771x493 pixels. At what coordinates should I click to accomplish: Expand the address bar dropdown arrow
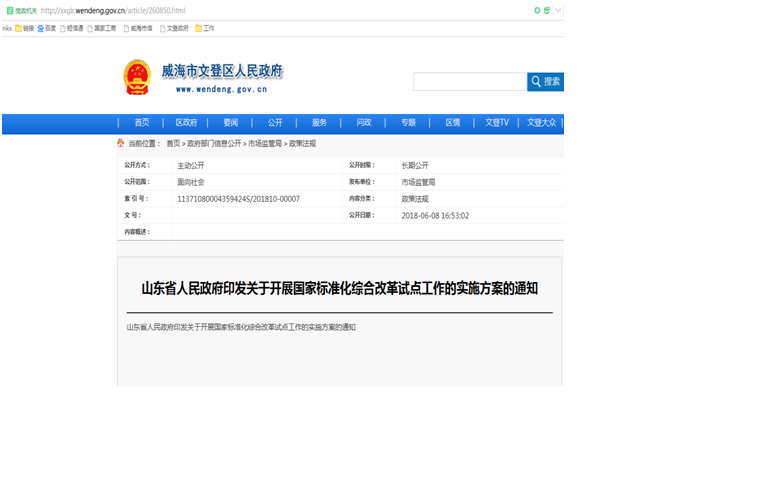(x=558, y=10)
